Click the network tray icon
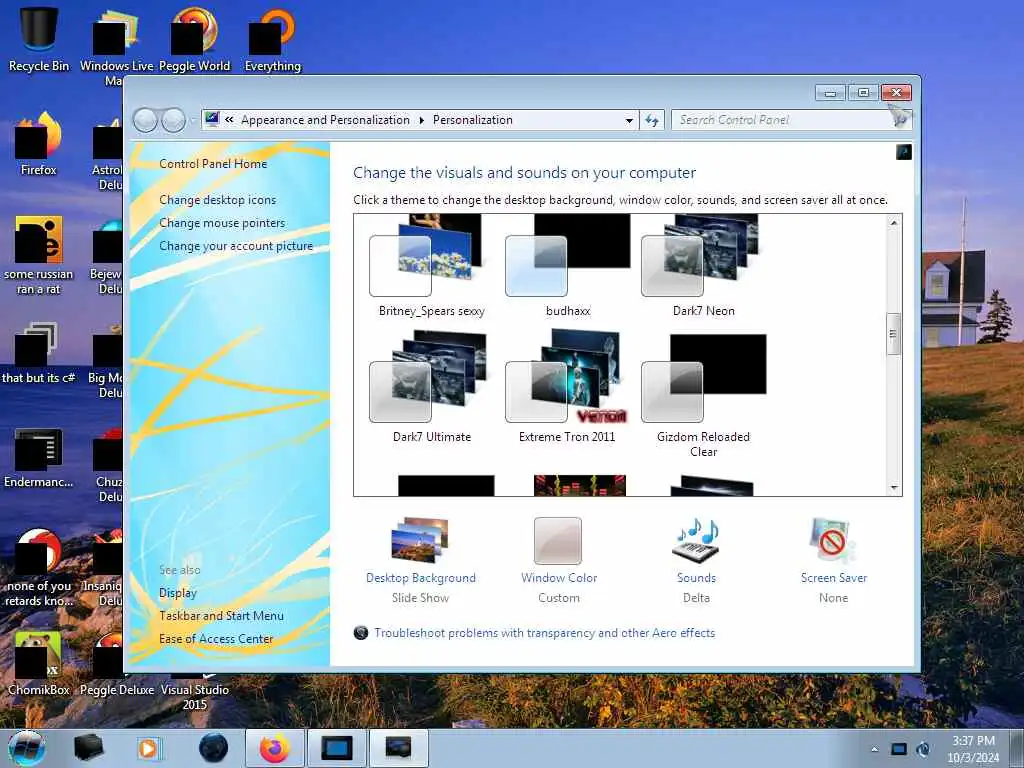The image size is (1024, 768). (899, 749)
